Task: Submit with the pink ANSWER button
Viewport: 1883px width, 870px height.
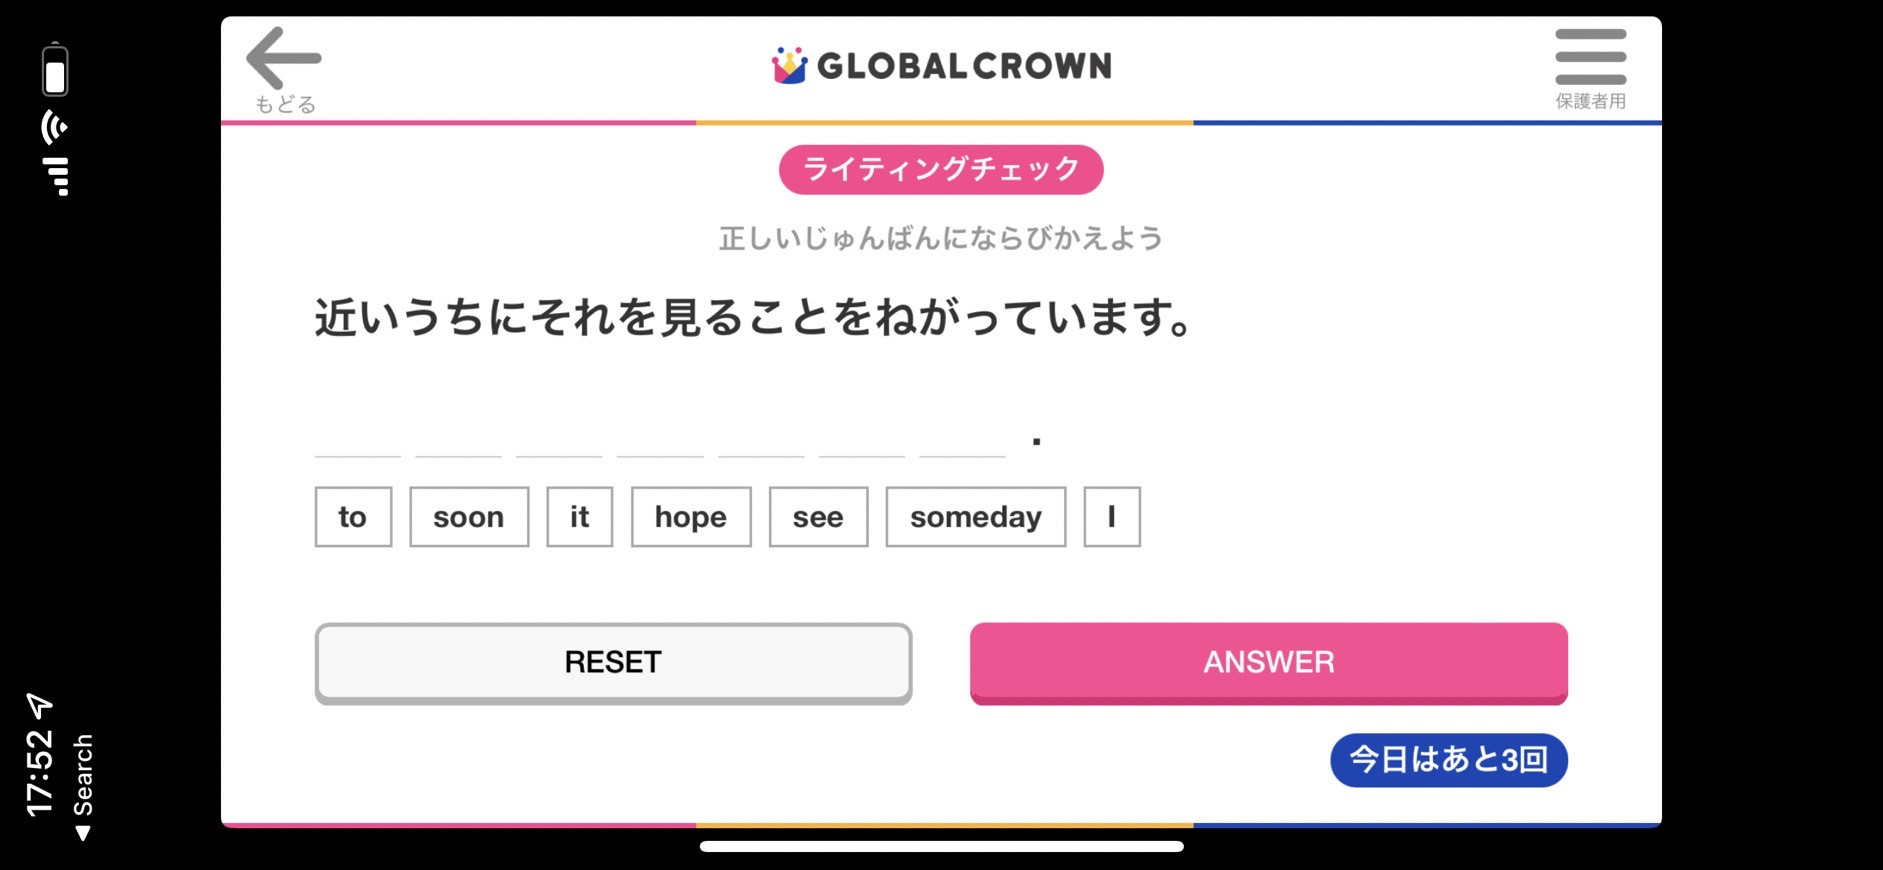Action: pyautogui.click(x=1268, y=664)
